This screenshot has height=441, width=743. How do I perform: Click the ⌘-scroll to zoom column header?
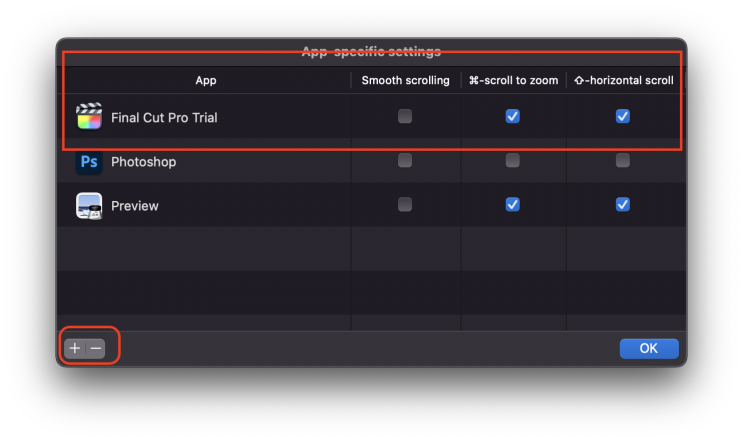point(513,80)
